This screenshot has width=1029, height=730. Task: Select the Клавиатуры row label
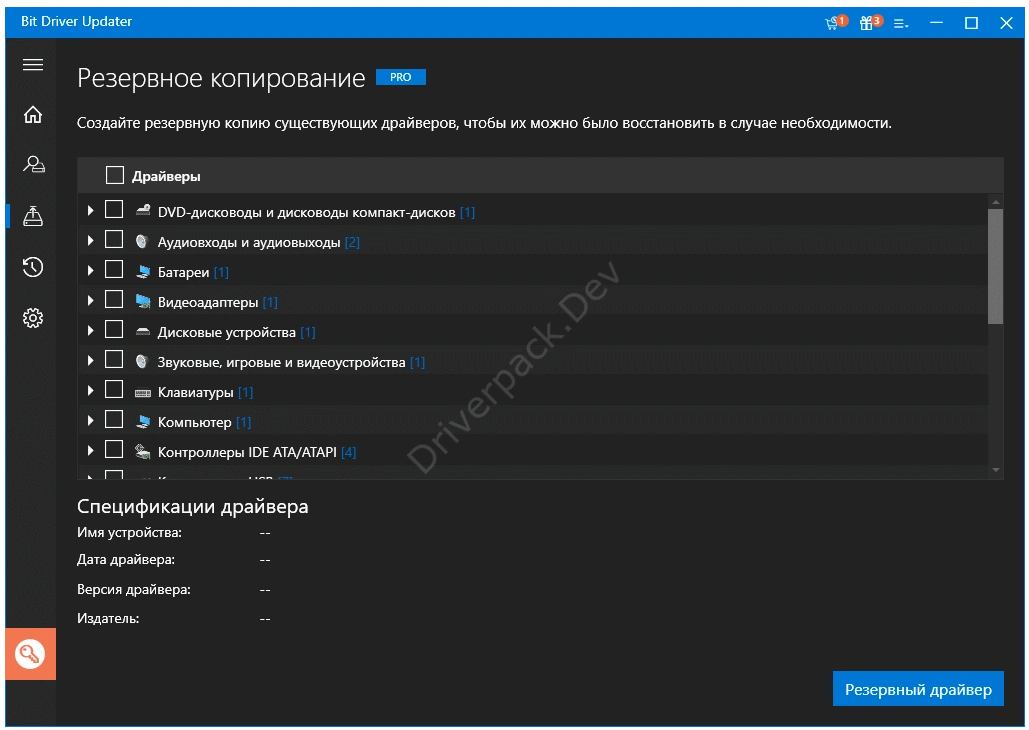tap(196, 393)
